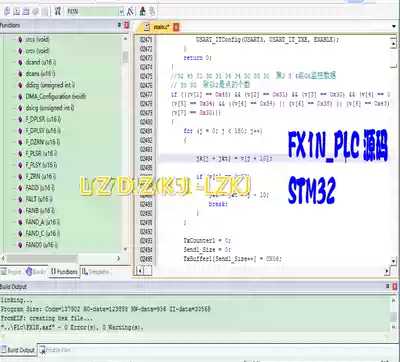Click the Build target toolbar icon
This screenshot has height=362, width=400.
(17, 11)
